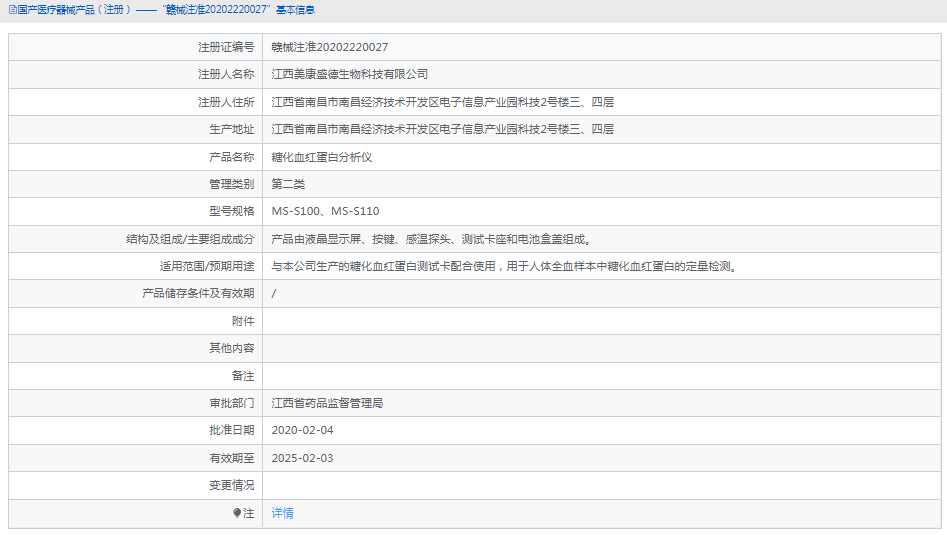
Task: Click approving authority 江西省药品监督管理局
Action: 327,403
